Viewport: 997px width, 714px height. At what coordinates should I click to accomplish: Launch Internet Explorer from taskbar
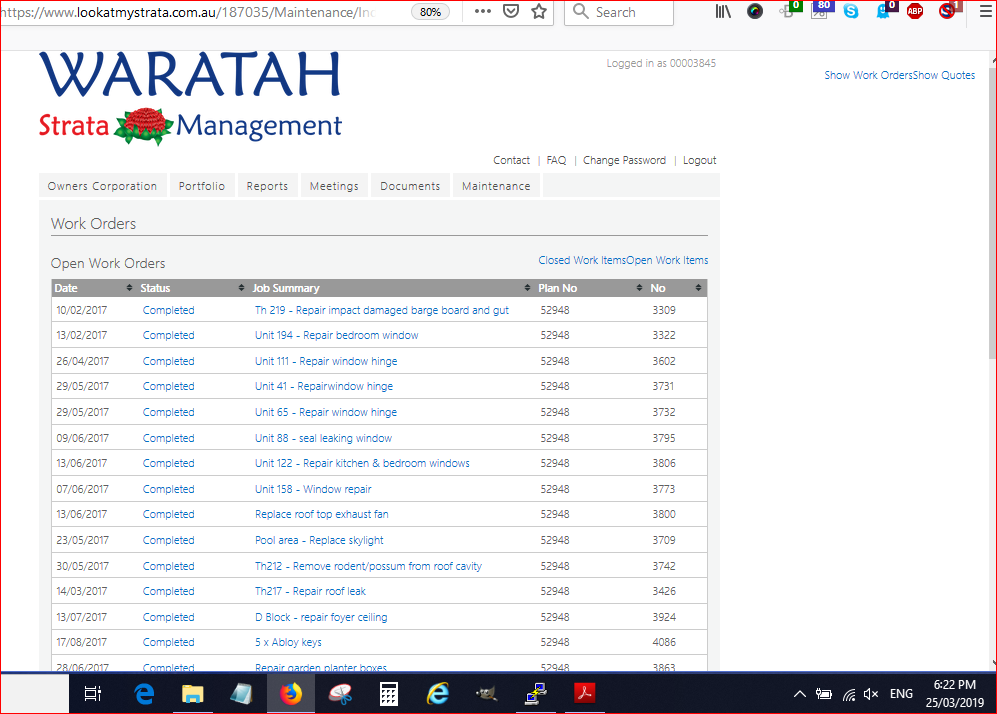pyautogui.click(x=437, y=694)
